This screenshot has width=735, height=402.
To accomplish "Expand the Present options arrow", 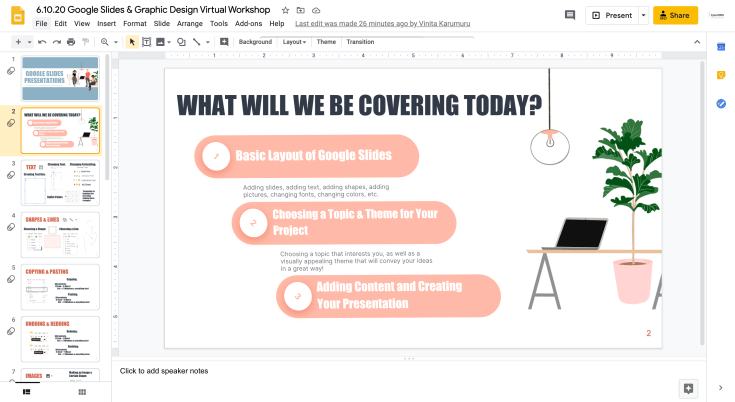I will coord(643,15).
